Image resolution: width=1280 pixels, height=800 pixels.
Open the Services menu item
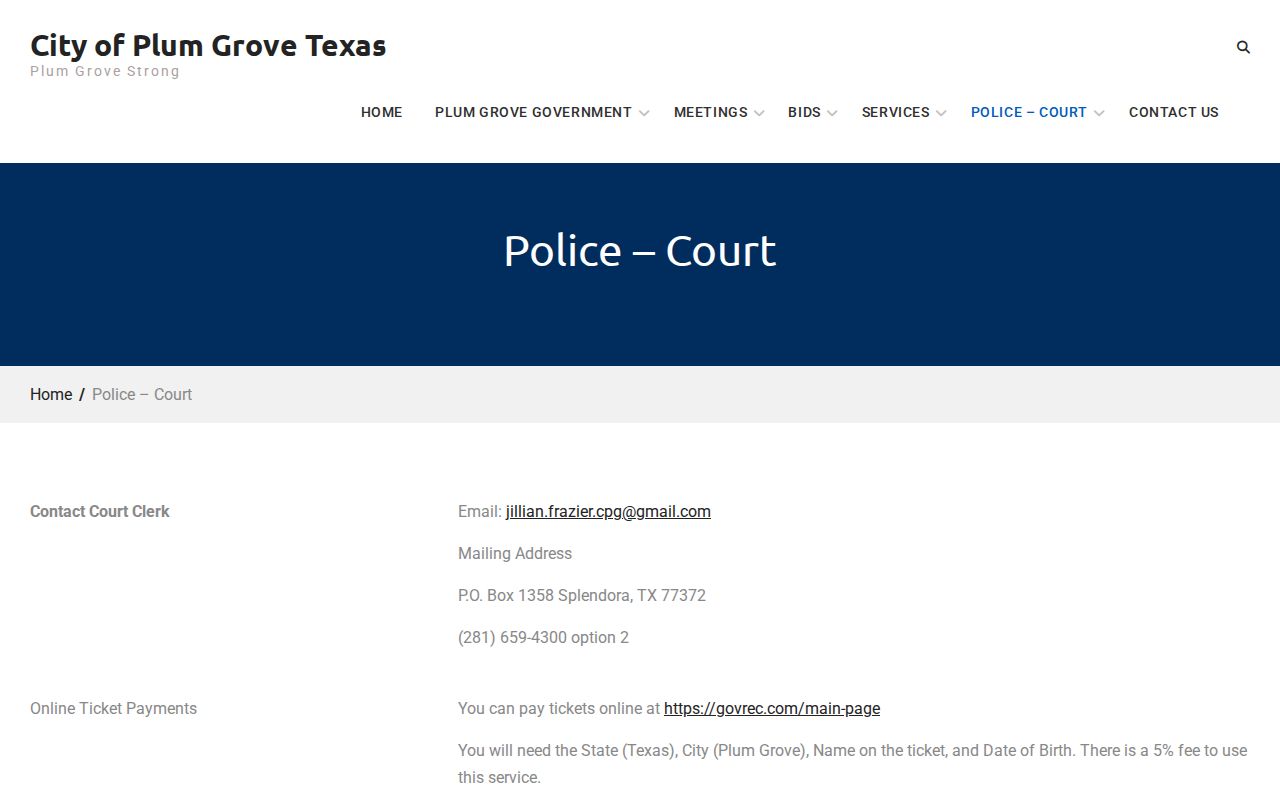(x=896, y=112)
